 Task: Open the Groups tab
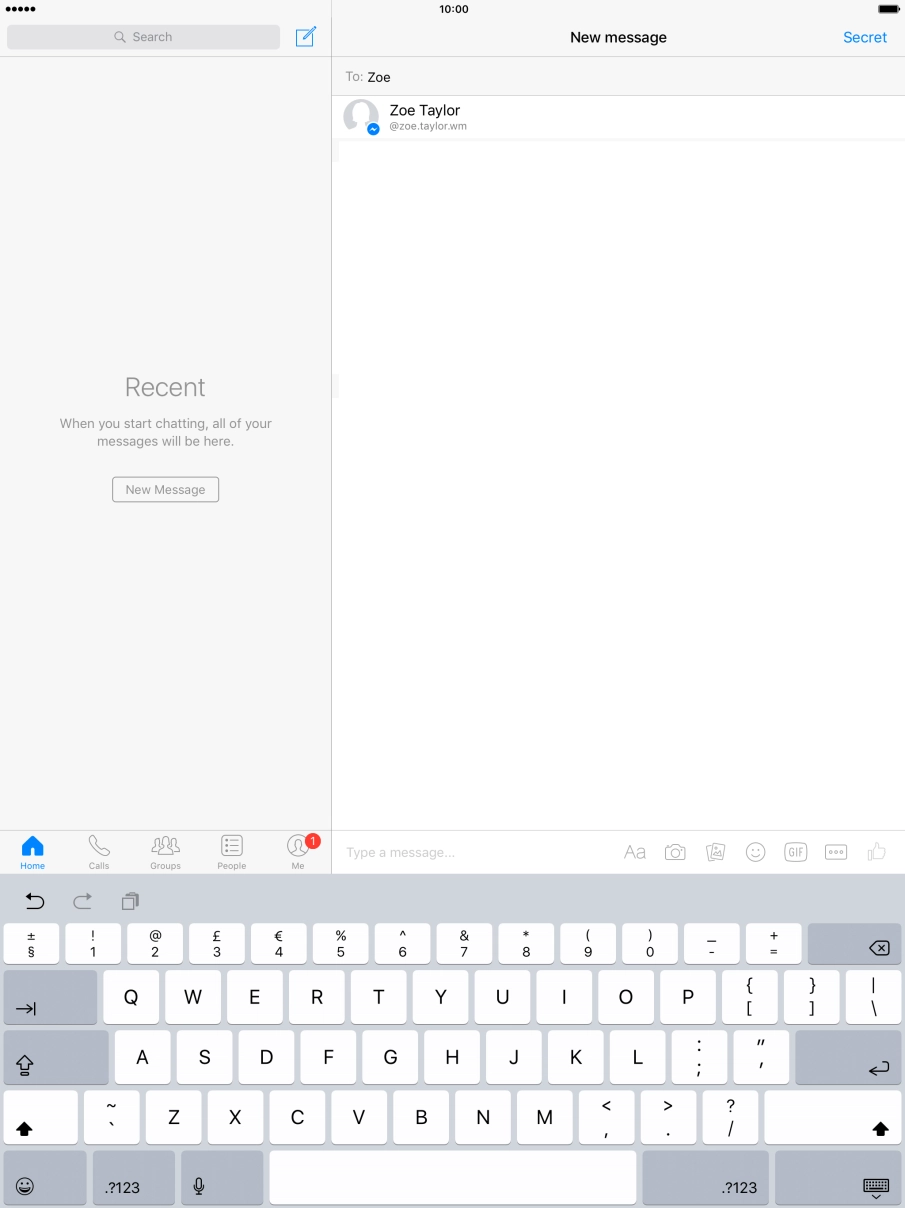[165, 852]
